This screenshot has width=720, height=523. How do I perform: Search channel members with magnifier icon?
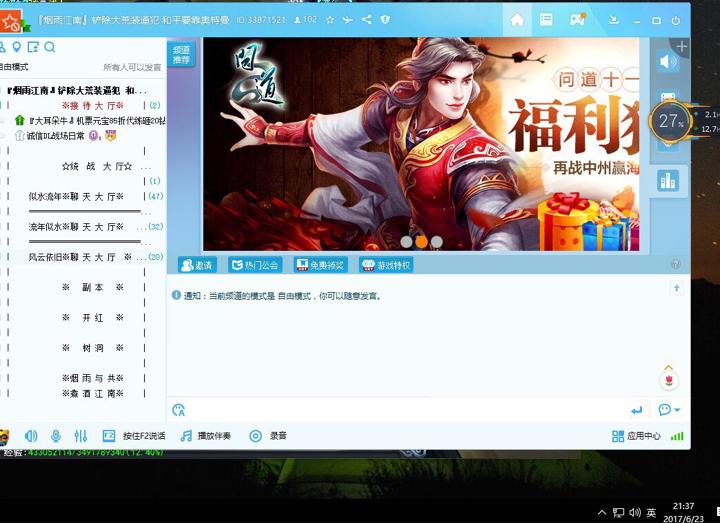(50, 47)
